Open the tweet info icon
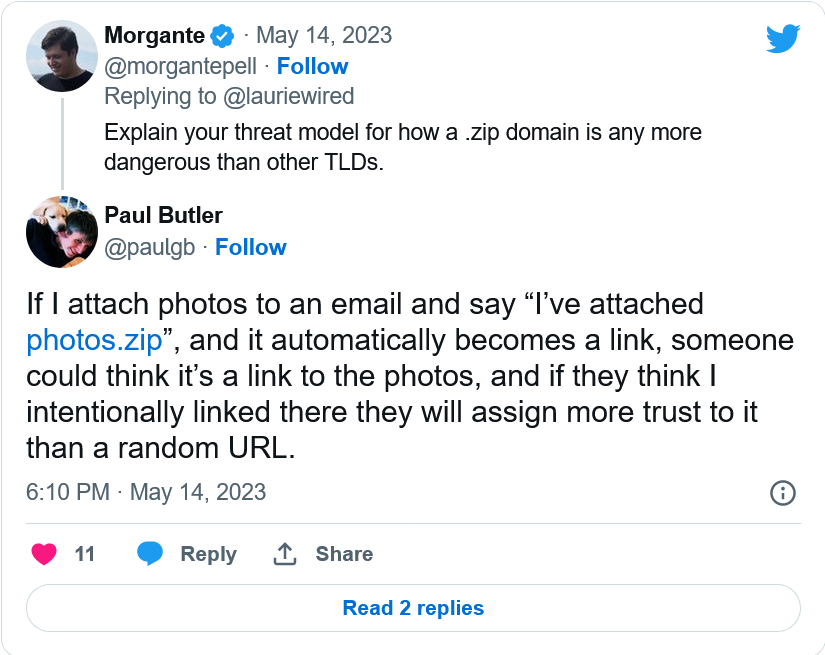 tap(782, 492)
